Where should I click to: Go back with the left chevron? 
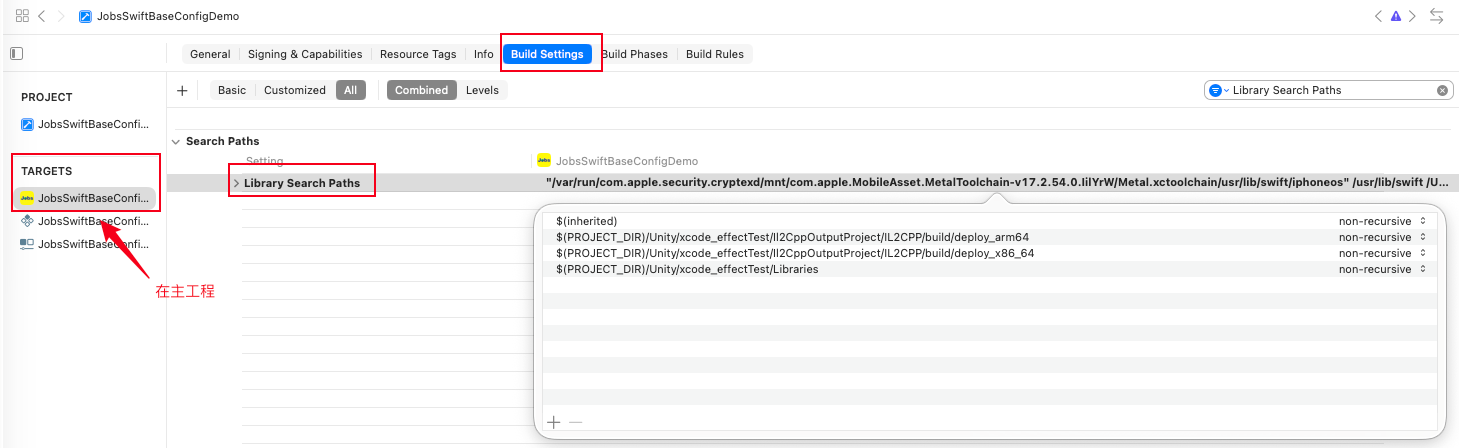point(42,16)
